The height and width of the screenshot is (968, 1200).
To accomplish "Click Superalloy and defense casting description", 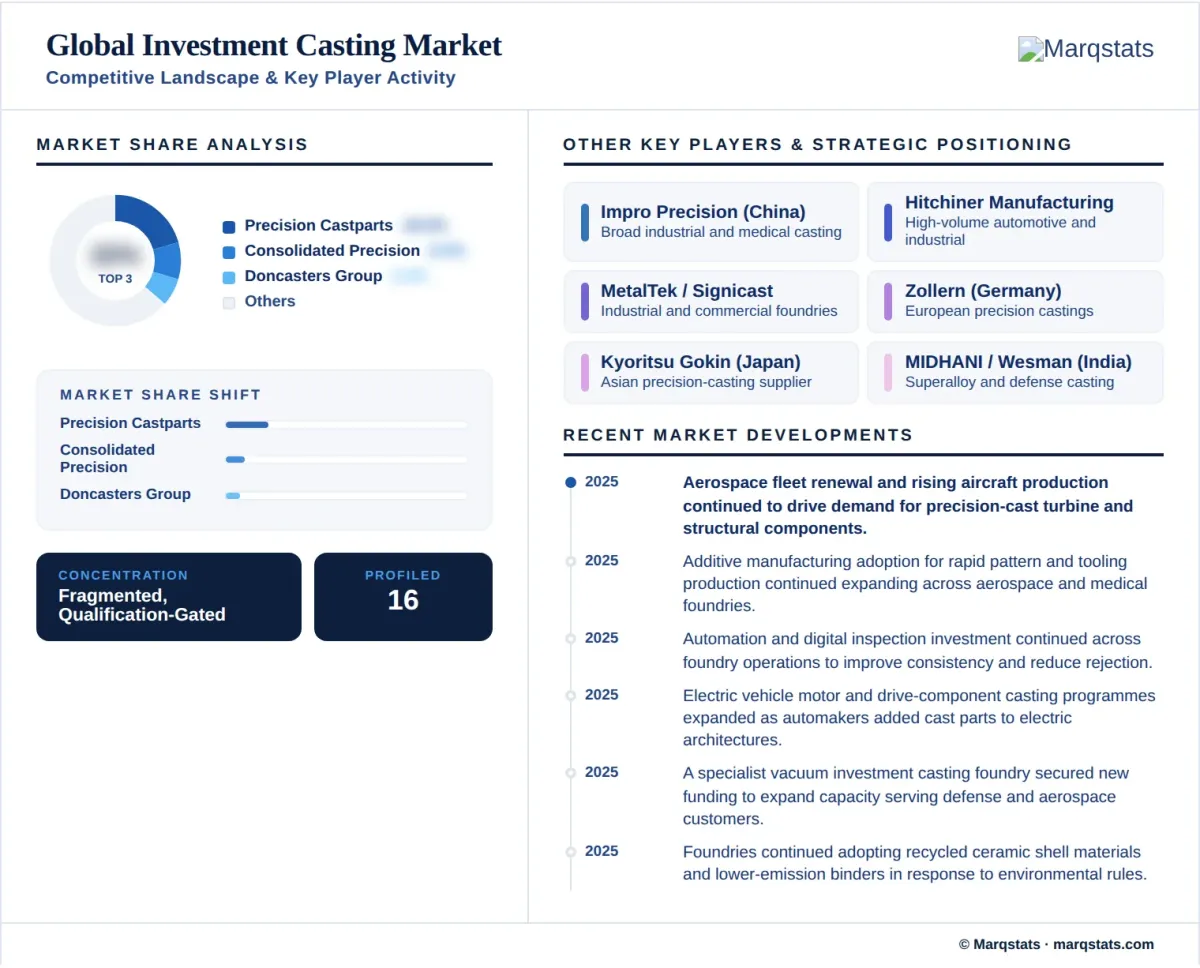I will click(x=1009, y=382).
